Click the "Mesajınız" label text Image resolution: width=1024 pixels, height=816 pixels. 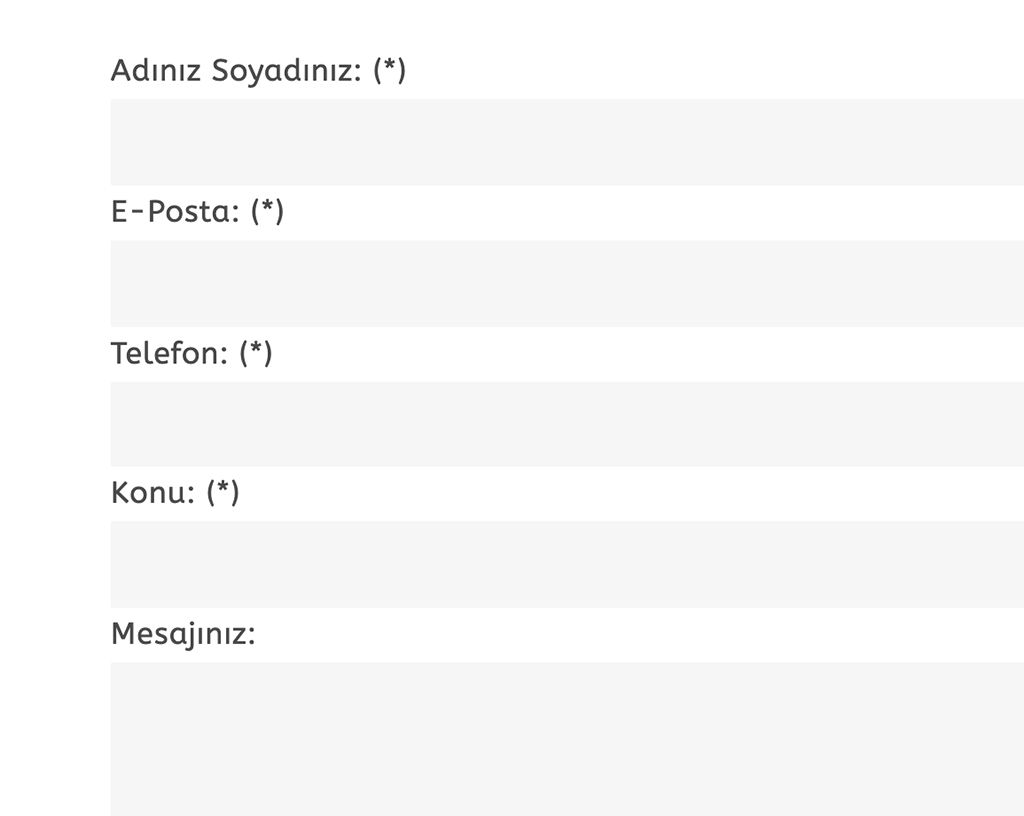point(182,634)
